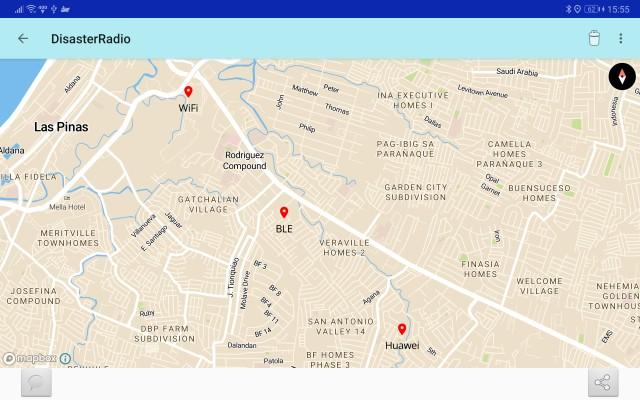Click the Rodriguez Compound map label
640x400 pixels.
click(245, 161)
